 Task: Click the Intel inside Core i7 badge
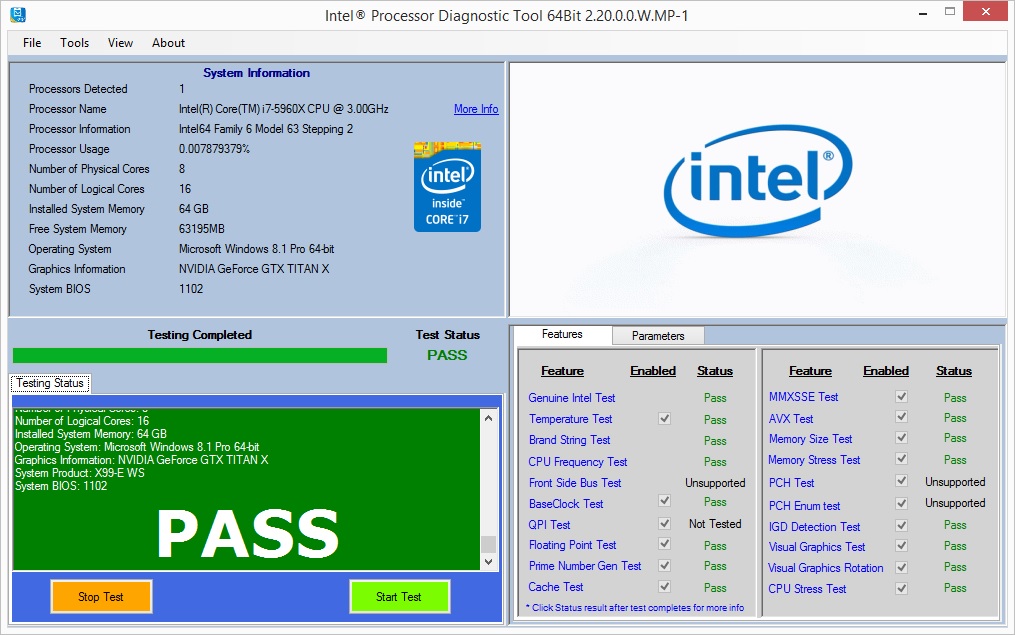click(x=447, y=187)
